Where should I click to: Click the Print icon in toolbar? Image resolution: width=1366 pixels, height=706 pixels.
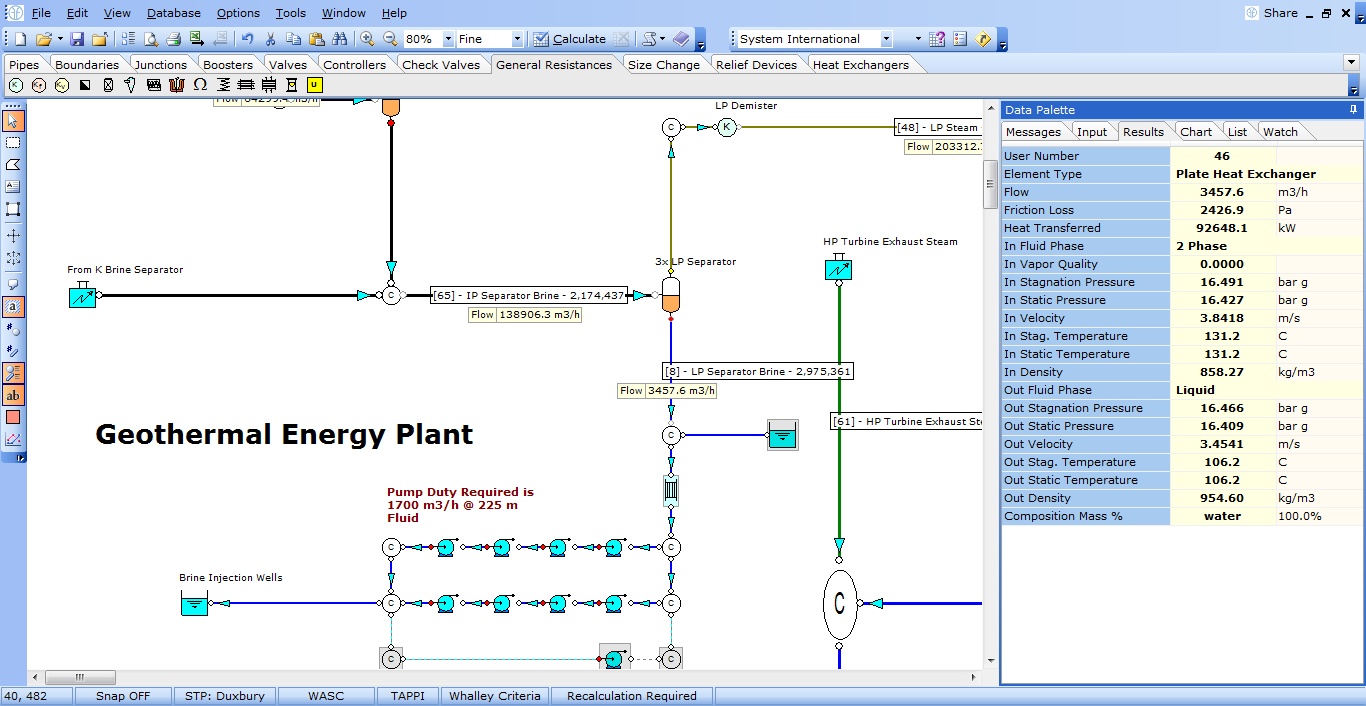coord(173,39)
